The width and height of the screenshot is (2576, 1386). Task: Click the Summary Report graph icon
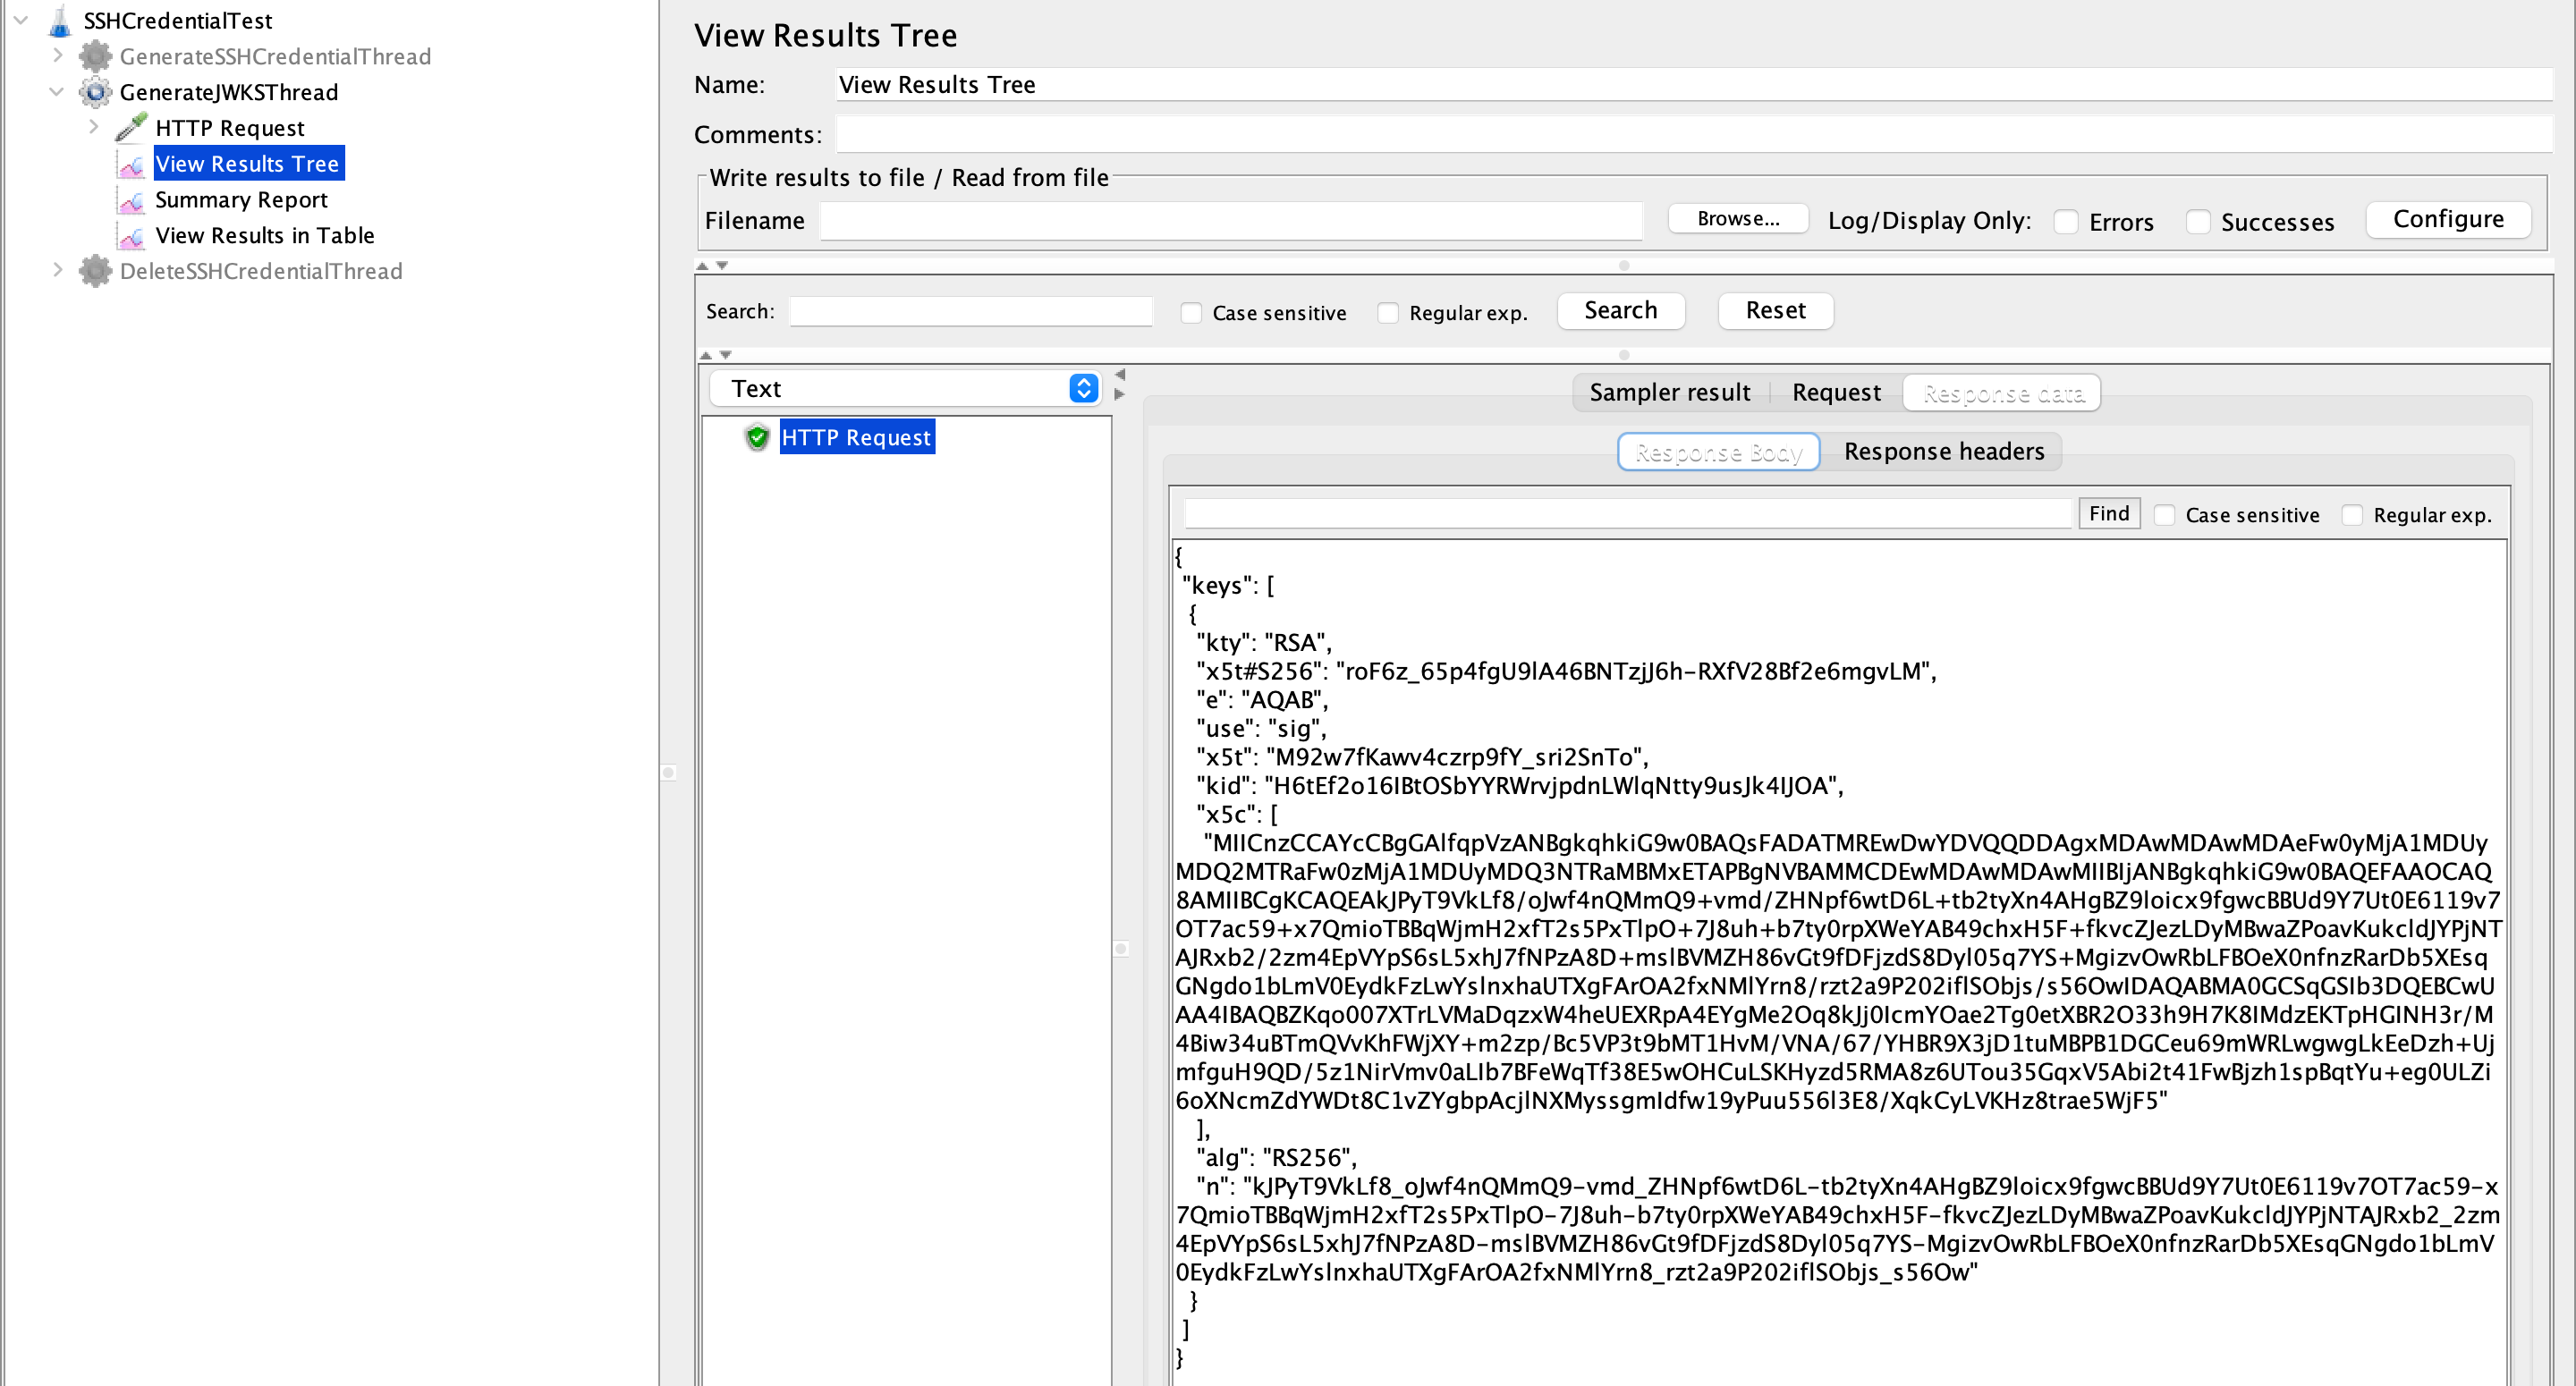tap(131, 200)
